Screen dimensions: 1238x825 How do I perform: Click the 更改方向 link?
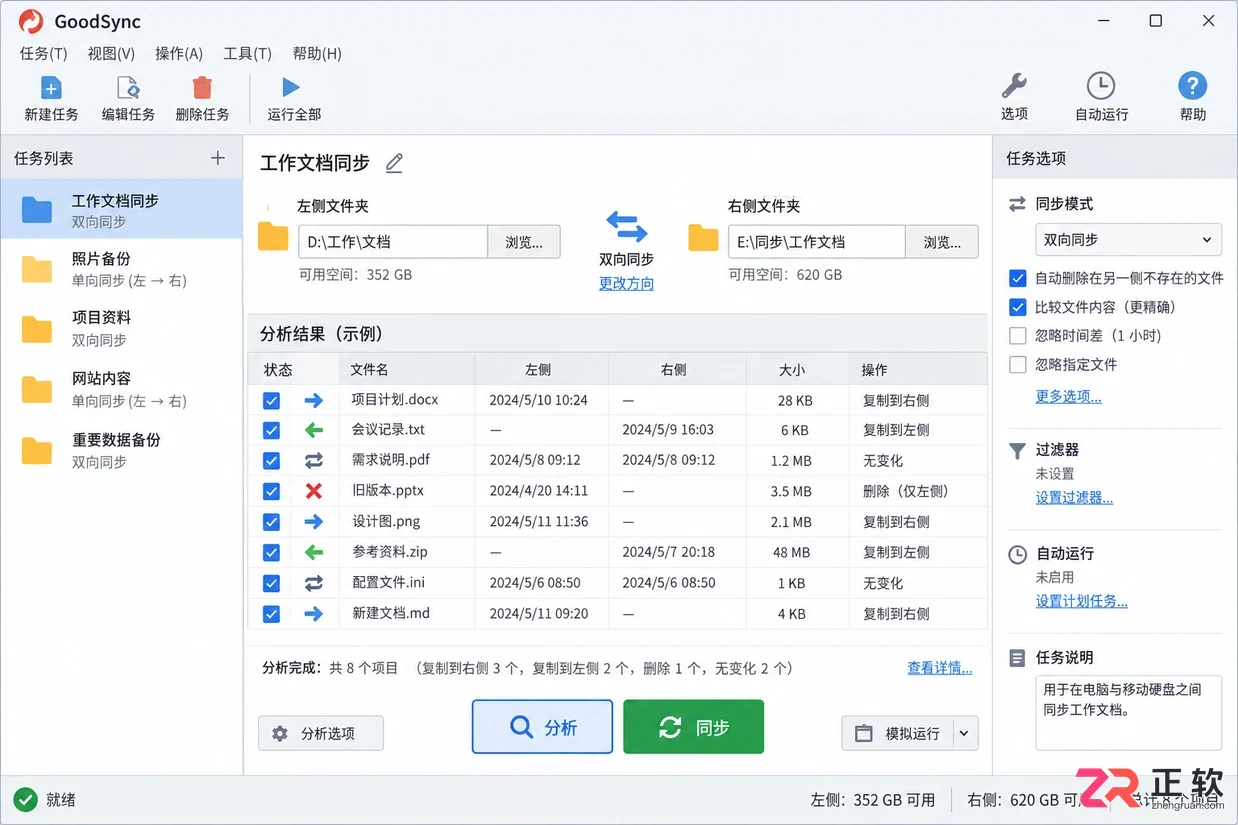(626, 283)
